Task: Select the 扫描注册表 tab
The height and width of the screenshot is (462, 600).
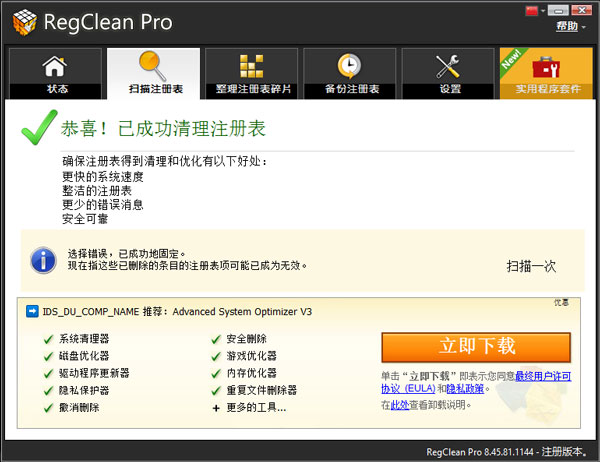Action: (x=153, y=73)
